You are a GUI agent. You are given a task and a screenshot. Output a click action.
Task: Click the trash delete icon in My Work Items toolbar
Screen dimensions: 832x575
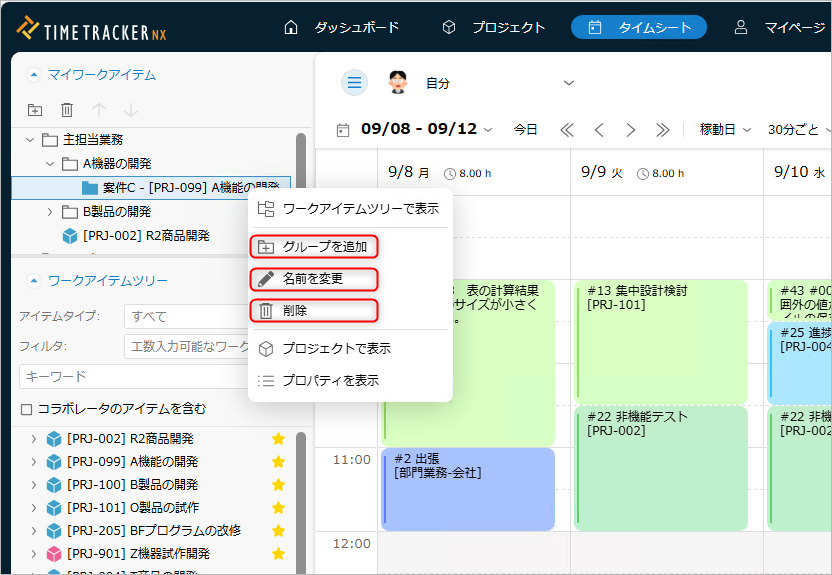point(67,110)
